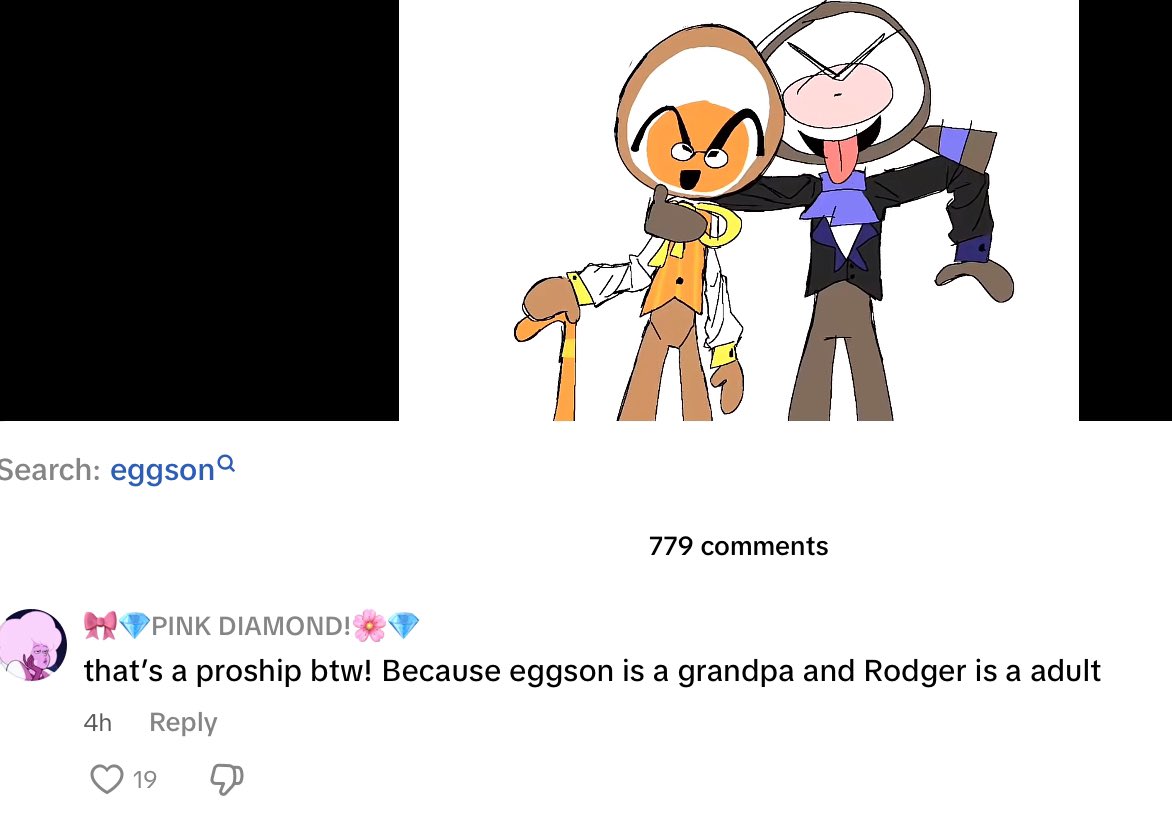Click the black area left of drawing

(x=199, y=210)
